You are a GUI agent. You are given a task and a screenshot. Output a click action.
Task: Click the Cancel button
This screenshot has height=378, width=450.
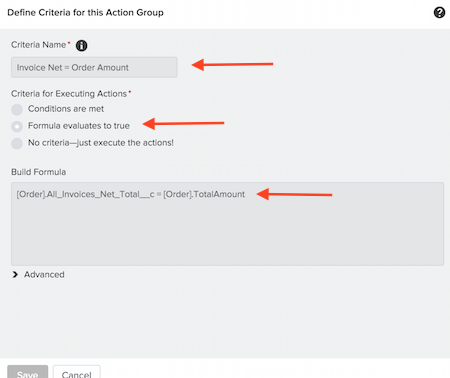(x=76, y=373)
